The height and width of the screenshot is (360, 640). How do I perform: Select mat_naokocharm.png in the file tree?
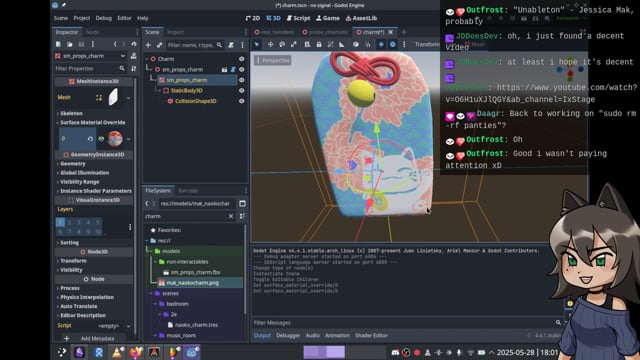(x=192, y=283)
